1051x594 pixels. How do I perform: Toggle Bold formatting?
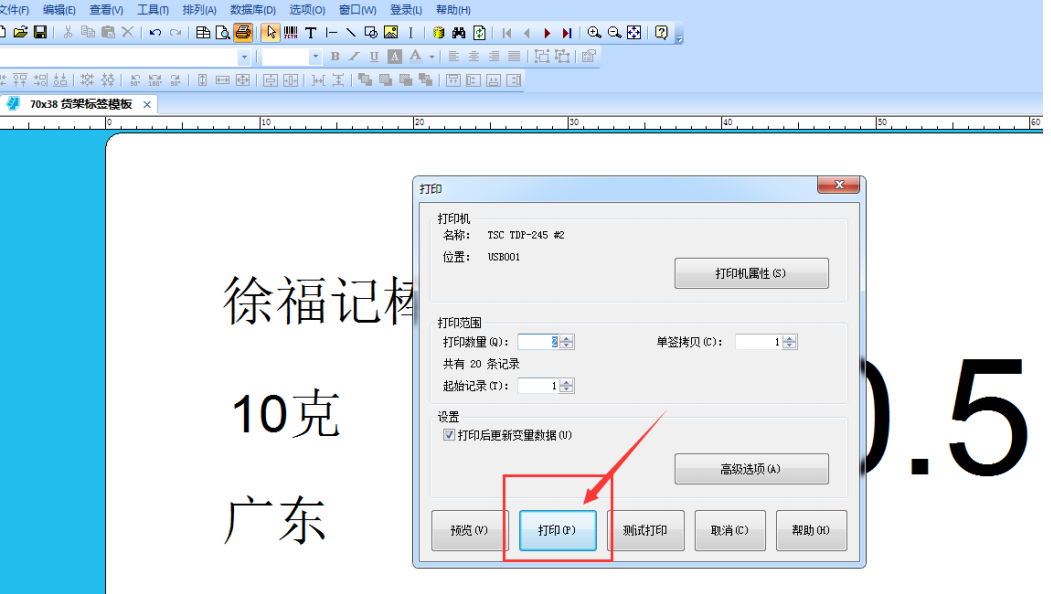click(x=334, y=56)
